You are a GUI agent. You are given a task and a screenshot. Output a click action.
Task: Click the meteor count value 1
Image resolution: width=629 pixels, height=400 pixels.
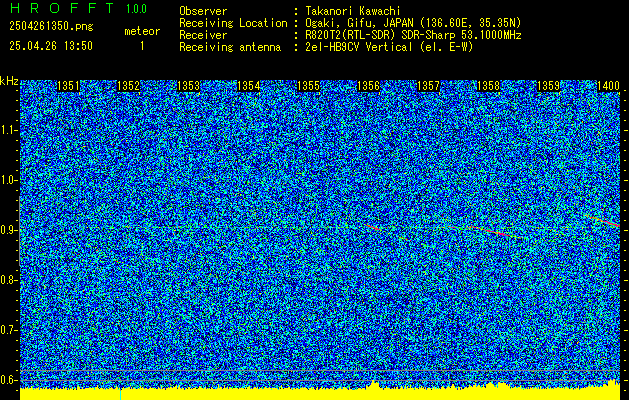[x=142, y=46]
